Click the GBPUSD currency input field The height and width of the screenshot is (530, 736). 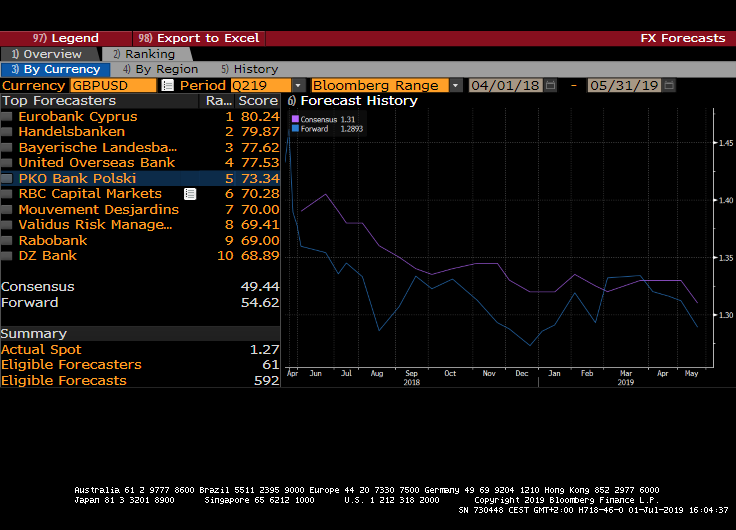click(112, 85)
